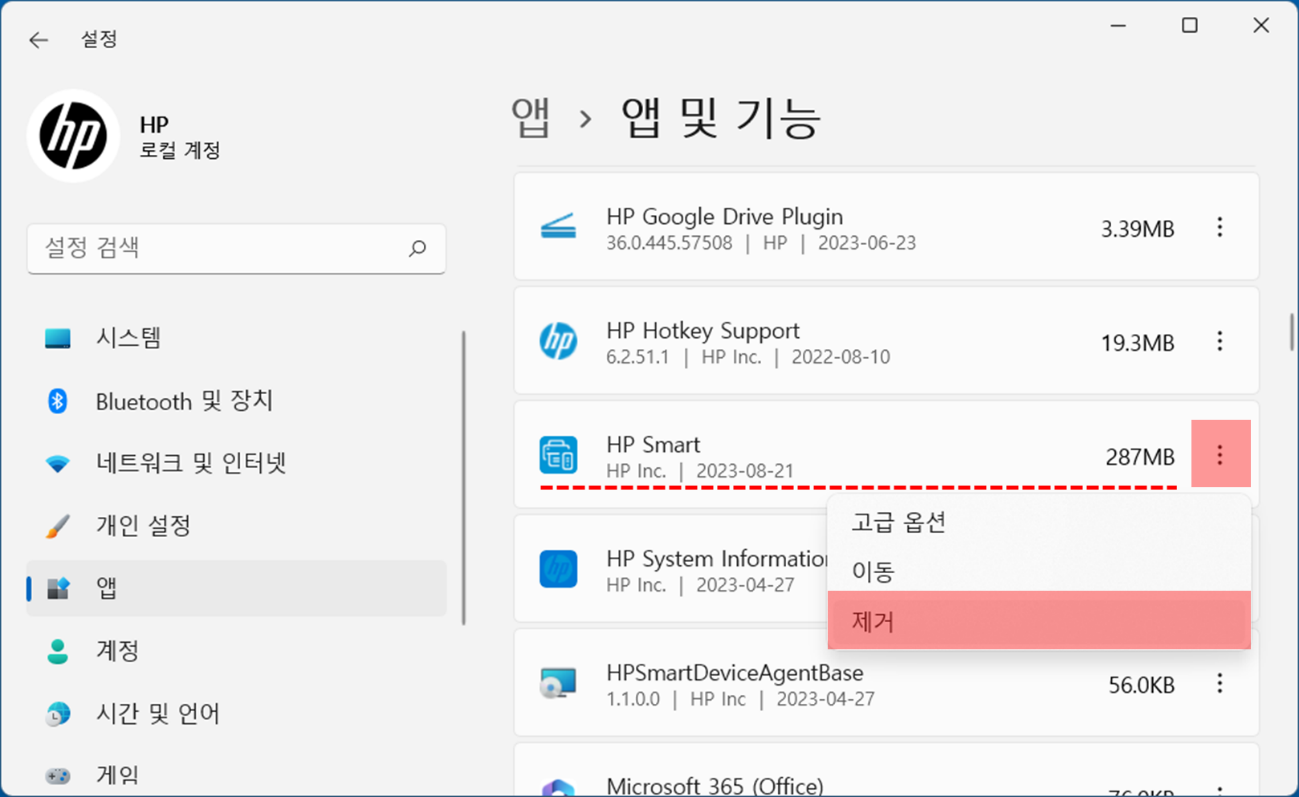Click the 19.3MB size value
This screenshot has height=797, width=1299.
(x=1137, y=343)
